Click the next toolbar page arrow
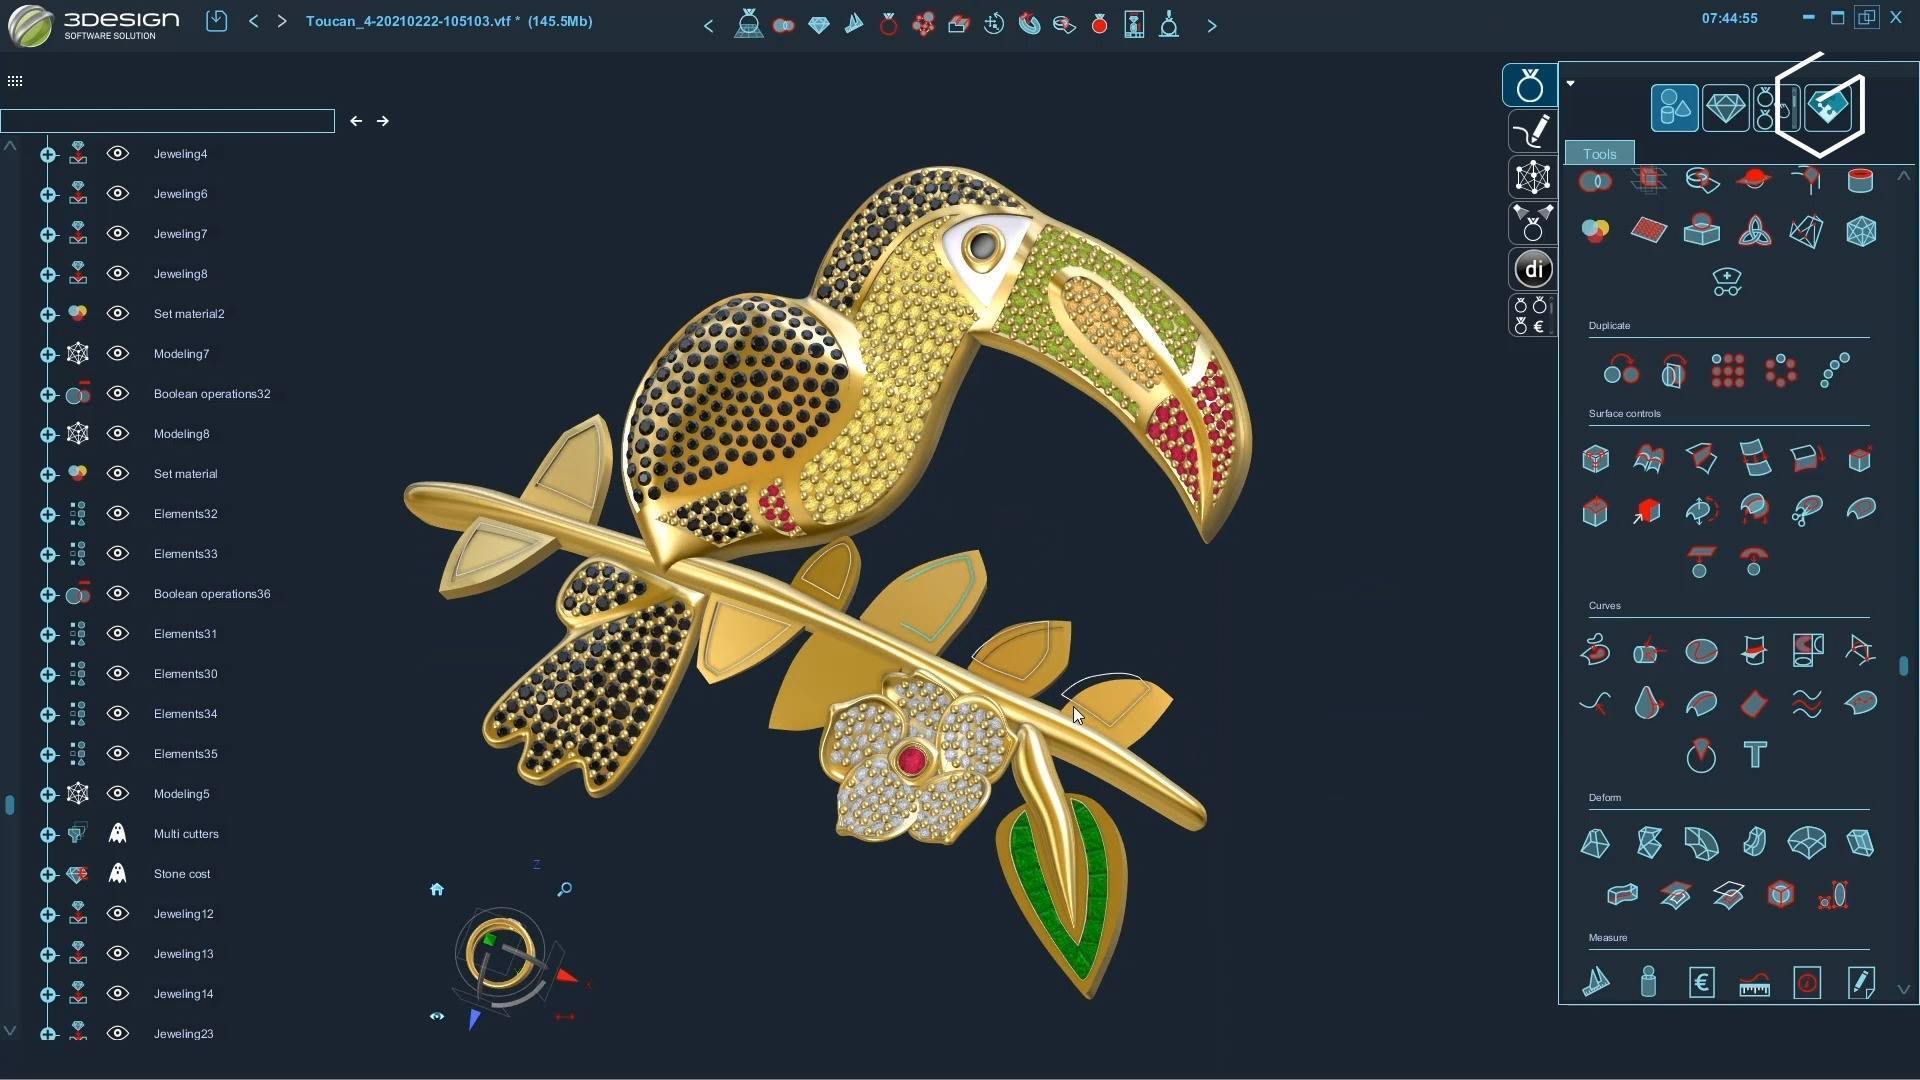 click(x=1211, y=26)
